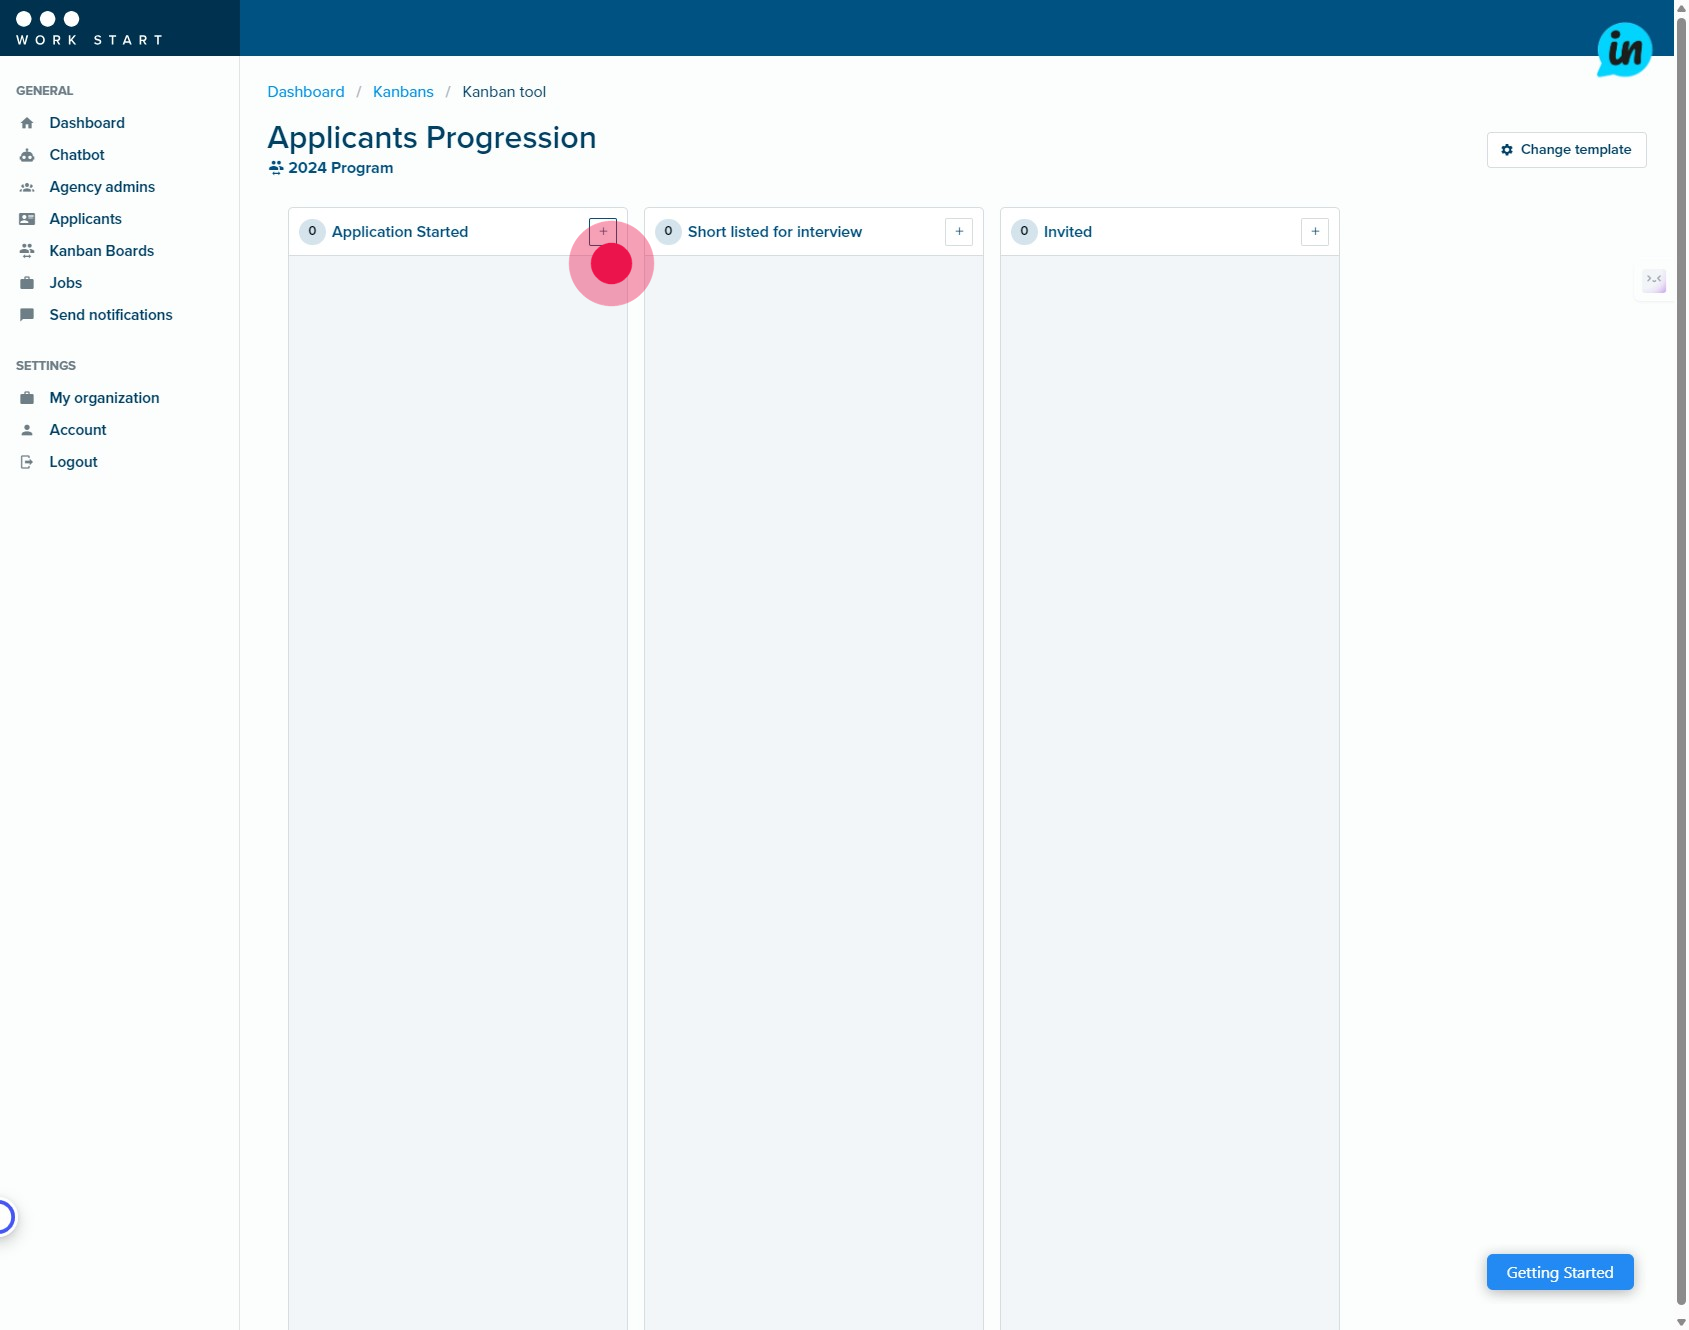The height and width of the screenshot is (1330, 1689).
Task: Click the Agency admins group icon
Action: (x=27, y=187)
